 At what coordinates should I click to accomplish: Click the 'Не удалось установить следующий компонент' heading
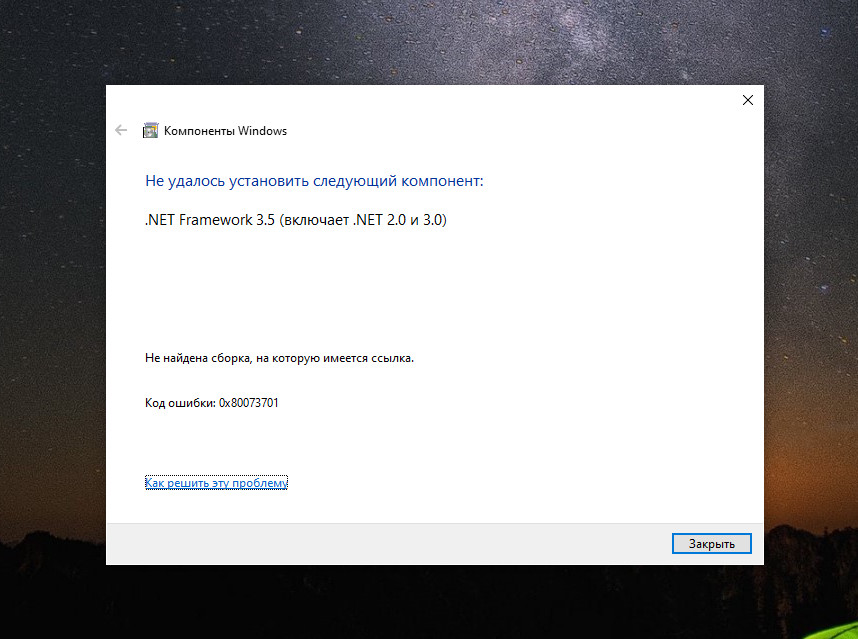314,181
